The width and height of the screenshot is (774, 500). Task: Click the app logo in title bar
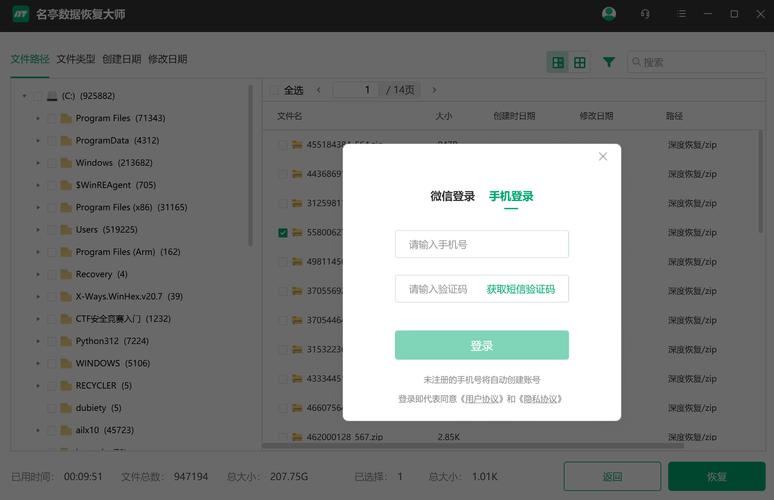[20, 14]
